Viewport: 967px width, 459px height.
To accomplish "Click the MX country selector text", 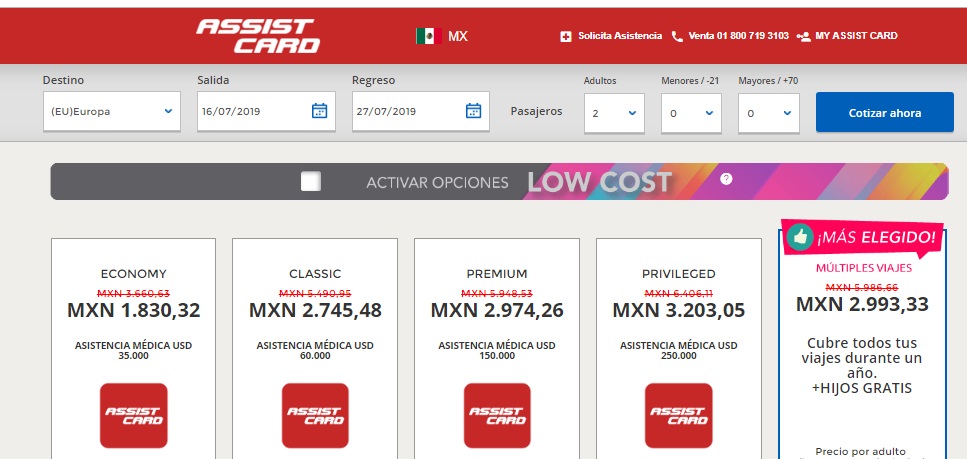I will 458,36.
